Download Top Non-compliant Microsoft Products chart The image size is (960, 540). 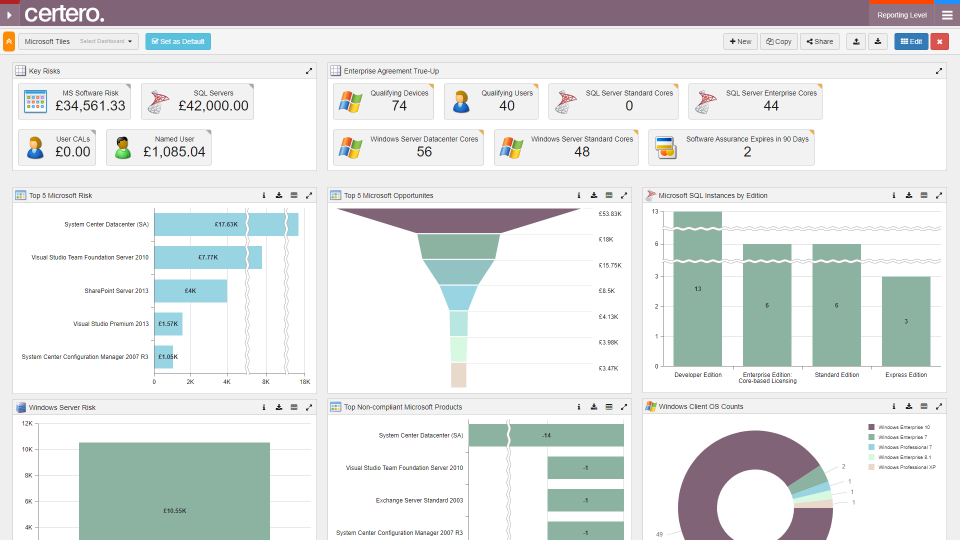point(594,407)
